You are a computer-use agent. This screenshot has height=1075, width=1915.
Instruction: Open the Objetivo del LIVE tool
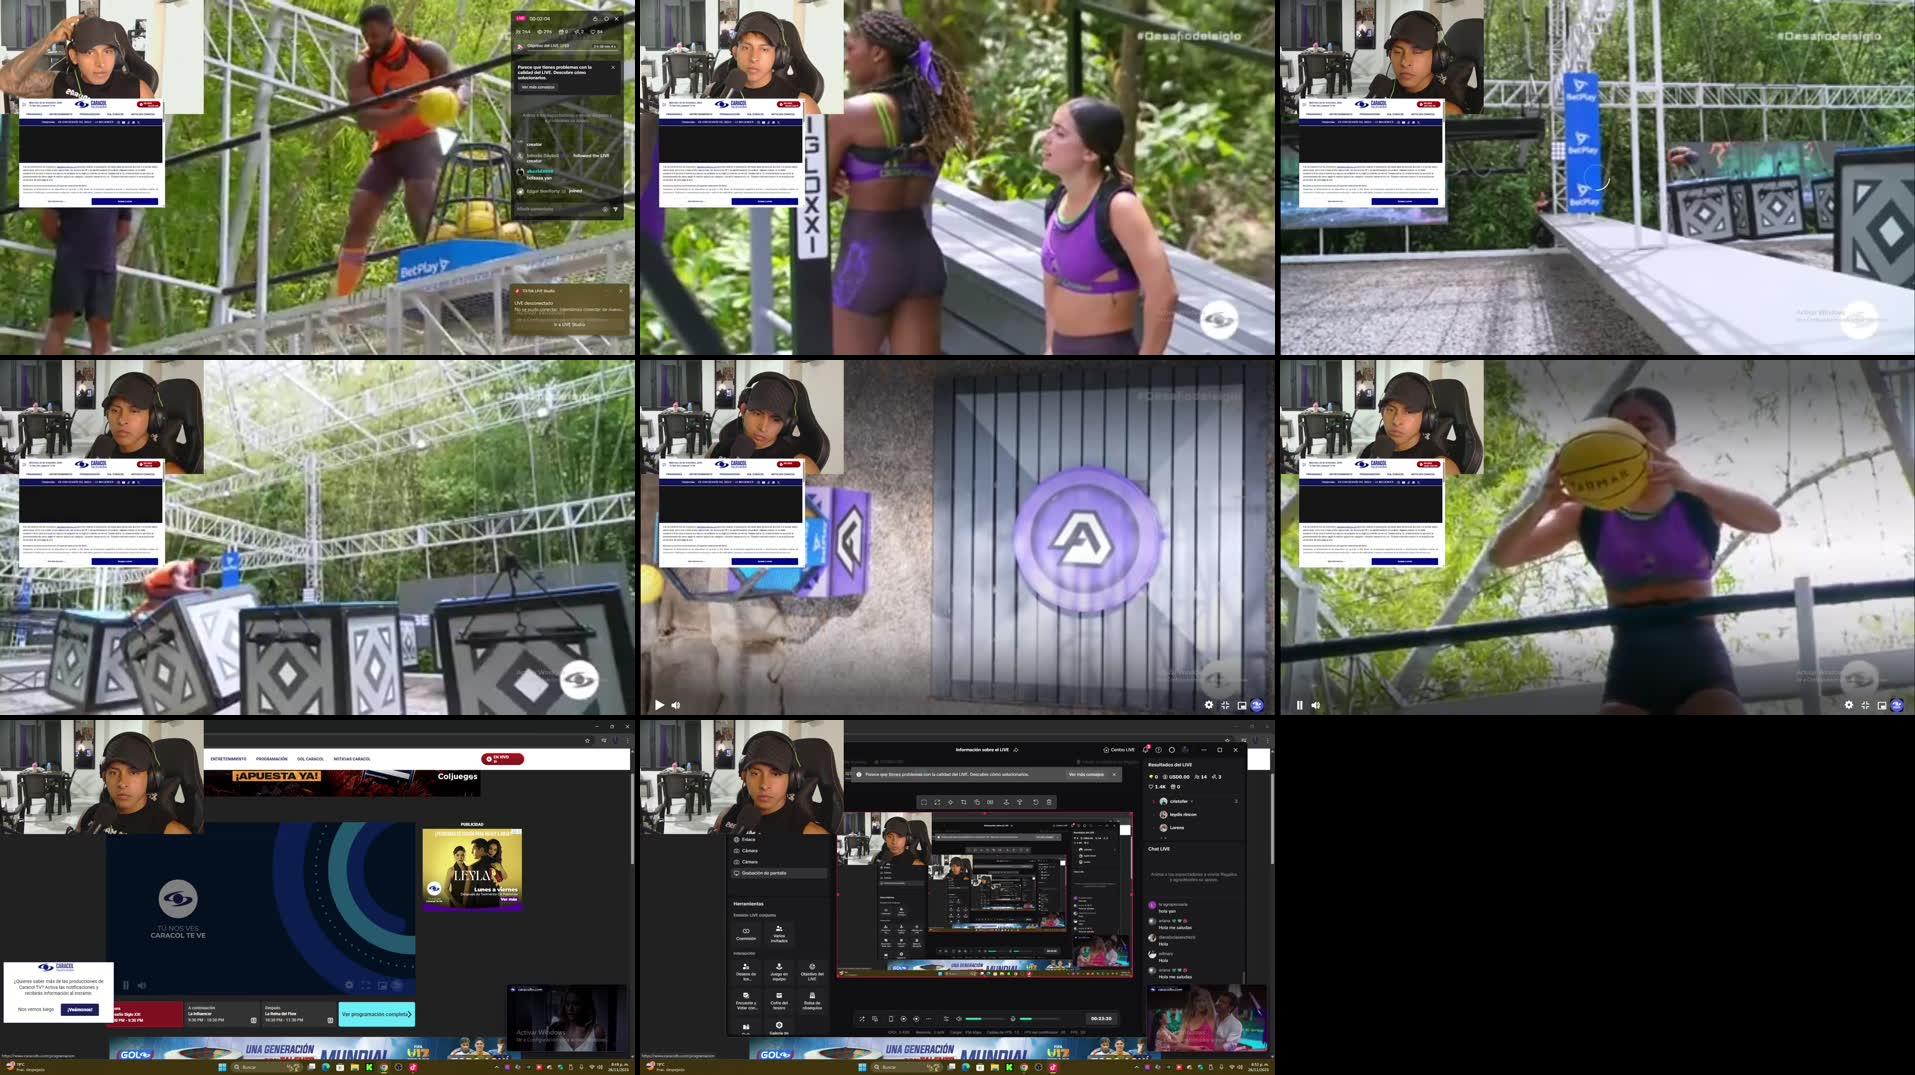(x=811, y=972)
